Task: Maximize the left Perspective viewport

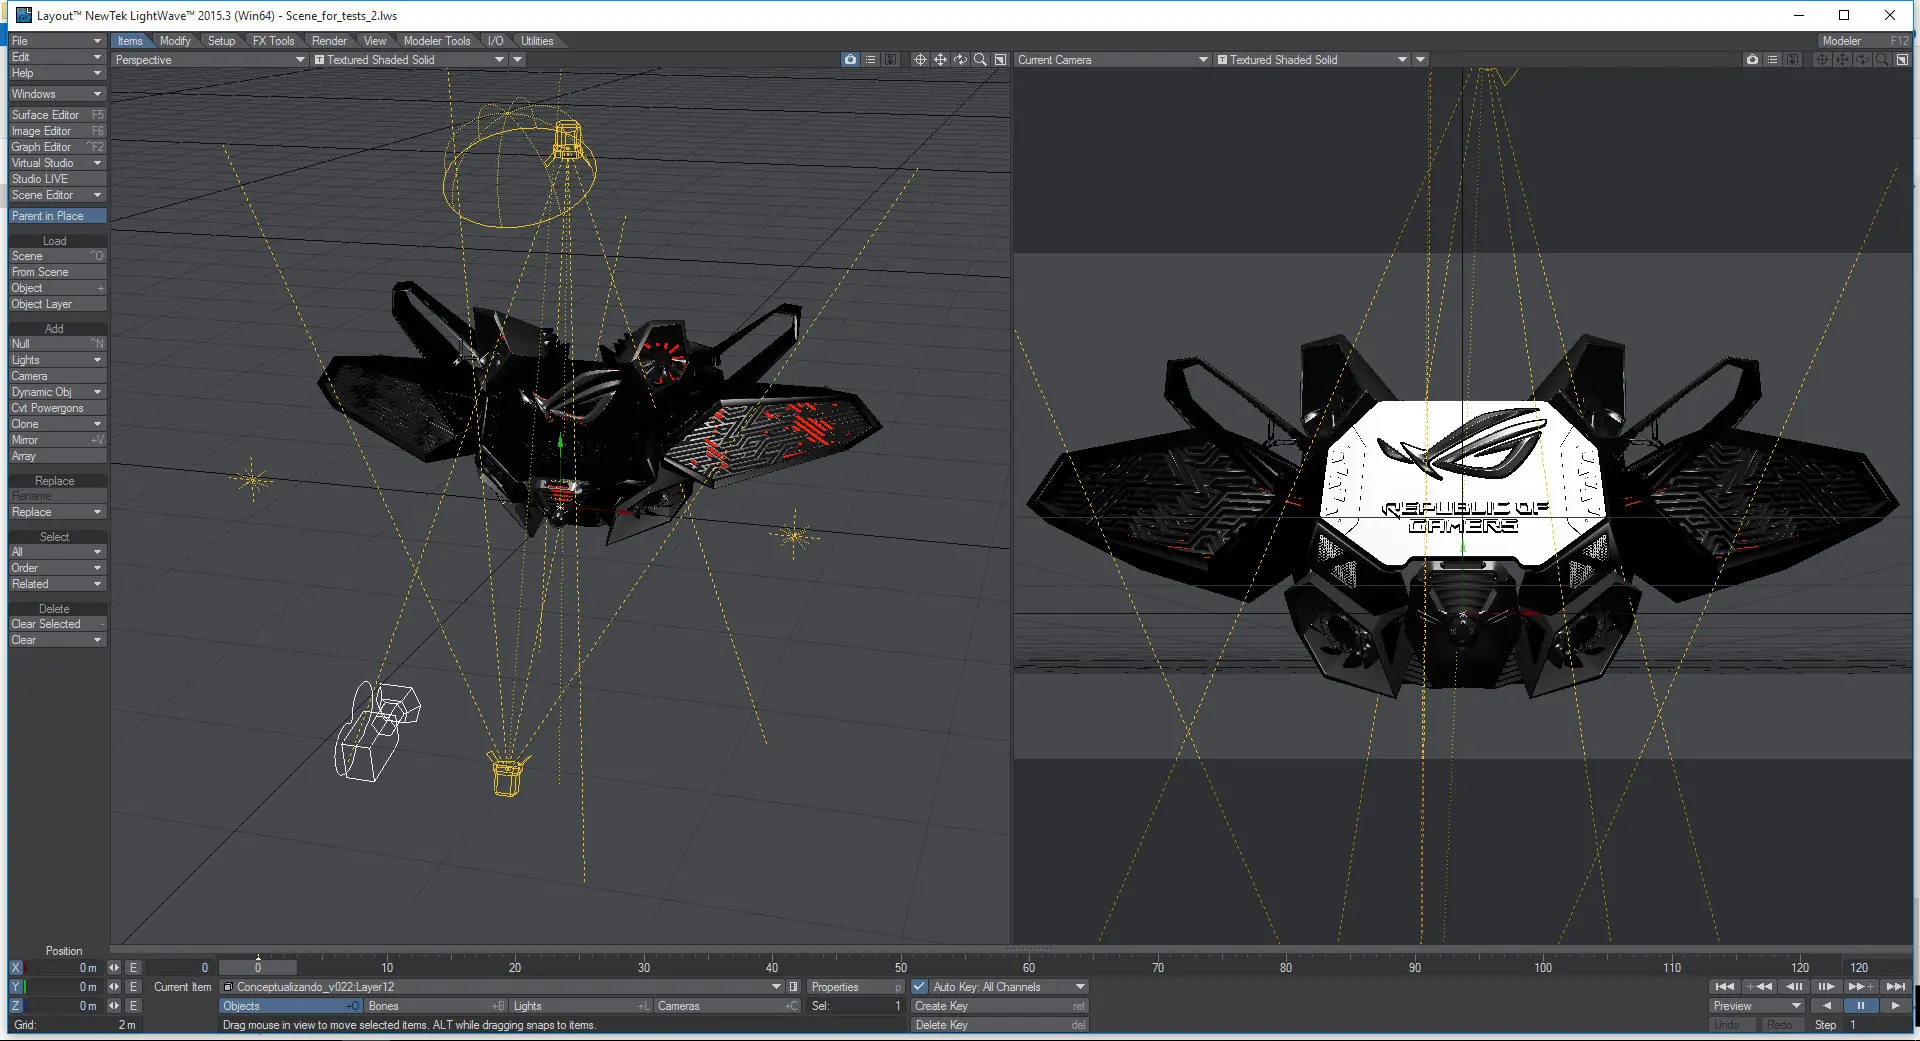Action: click(1000, 60)
